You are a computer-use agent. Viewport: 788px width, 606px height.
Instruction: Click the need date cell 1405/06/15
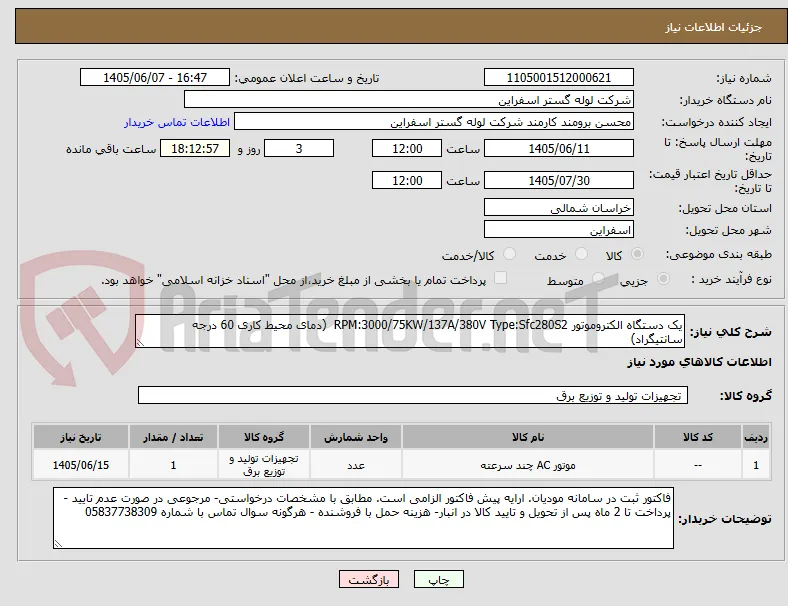(x=81, y=465)
